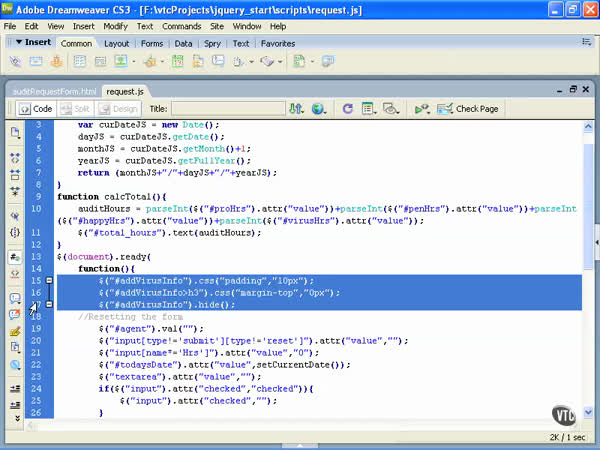Open the Commands menu

[x=181, y=25]
